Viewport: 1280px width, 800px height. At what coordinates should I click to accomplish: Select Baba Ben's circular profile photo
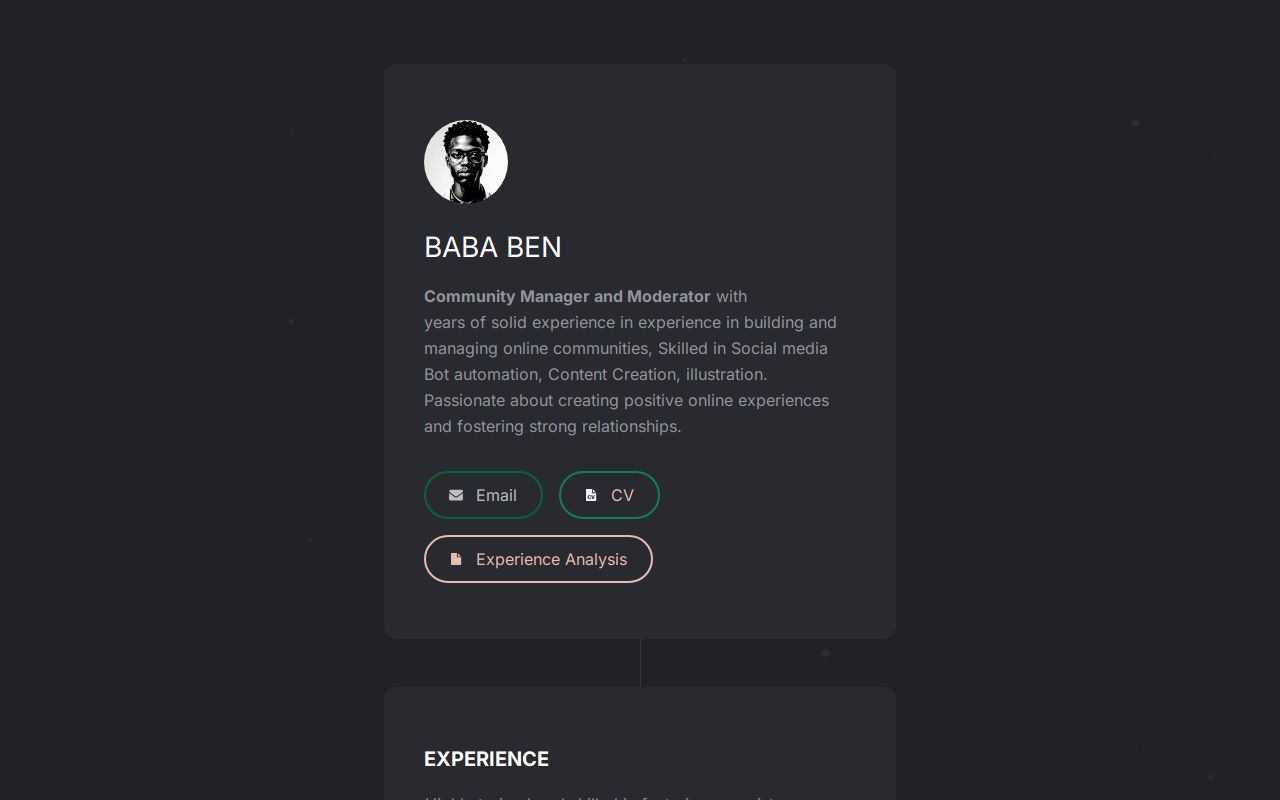coord(466,161)
